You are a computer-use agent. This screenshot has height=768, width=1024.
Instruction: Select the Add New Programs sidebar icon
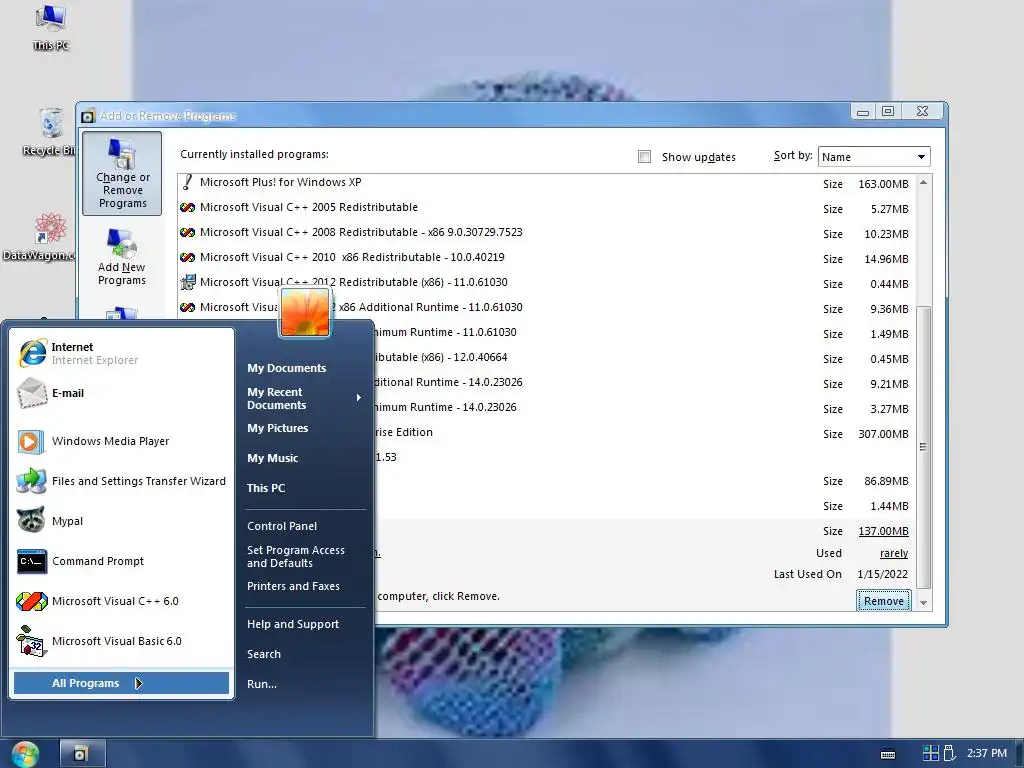(x=122, y=257)
